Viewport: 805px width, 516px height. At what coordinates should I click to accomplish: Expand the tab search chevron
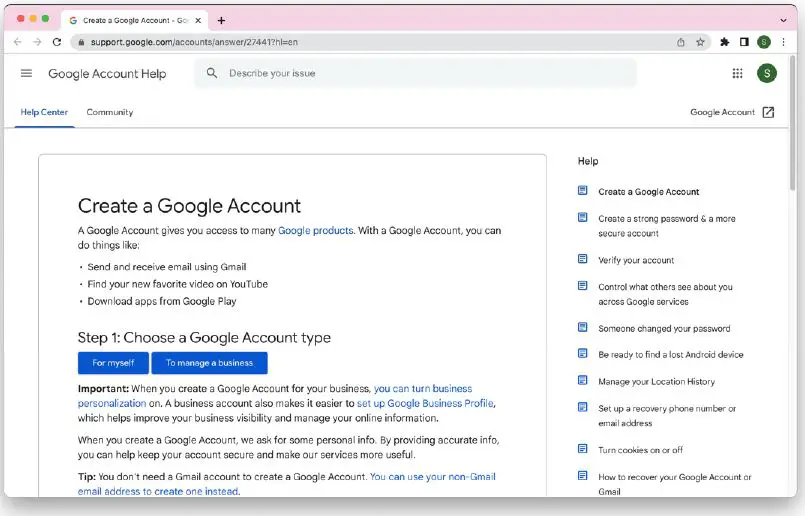(783, 20)
